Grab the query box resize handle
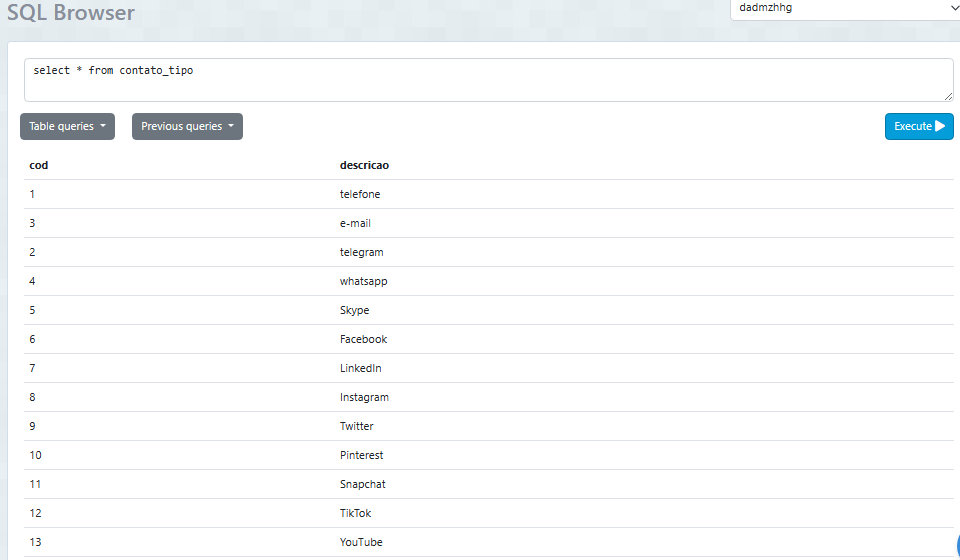 click(x=948, y=96)
